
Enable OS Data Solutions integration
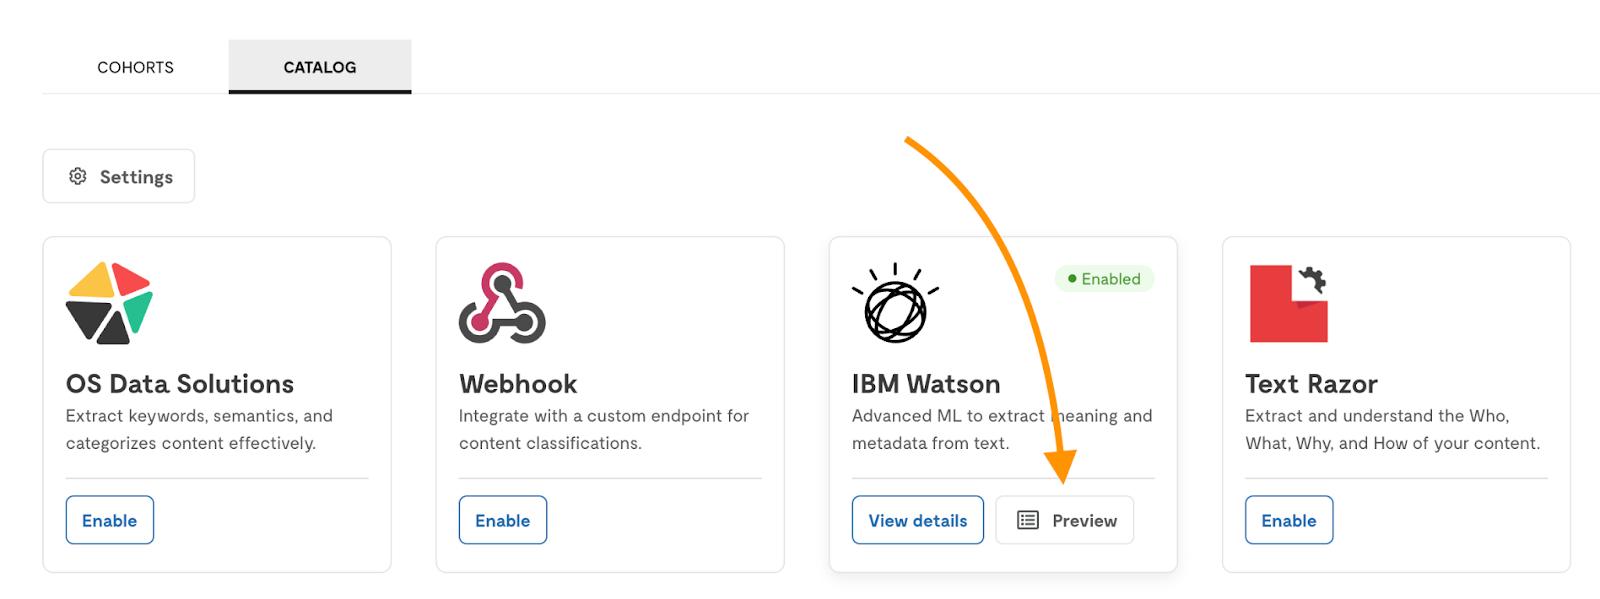click(x=110, y=520)
